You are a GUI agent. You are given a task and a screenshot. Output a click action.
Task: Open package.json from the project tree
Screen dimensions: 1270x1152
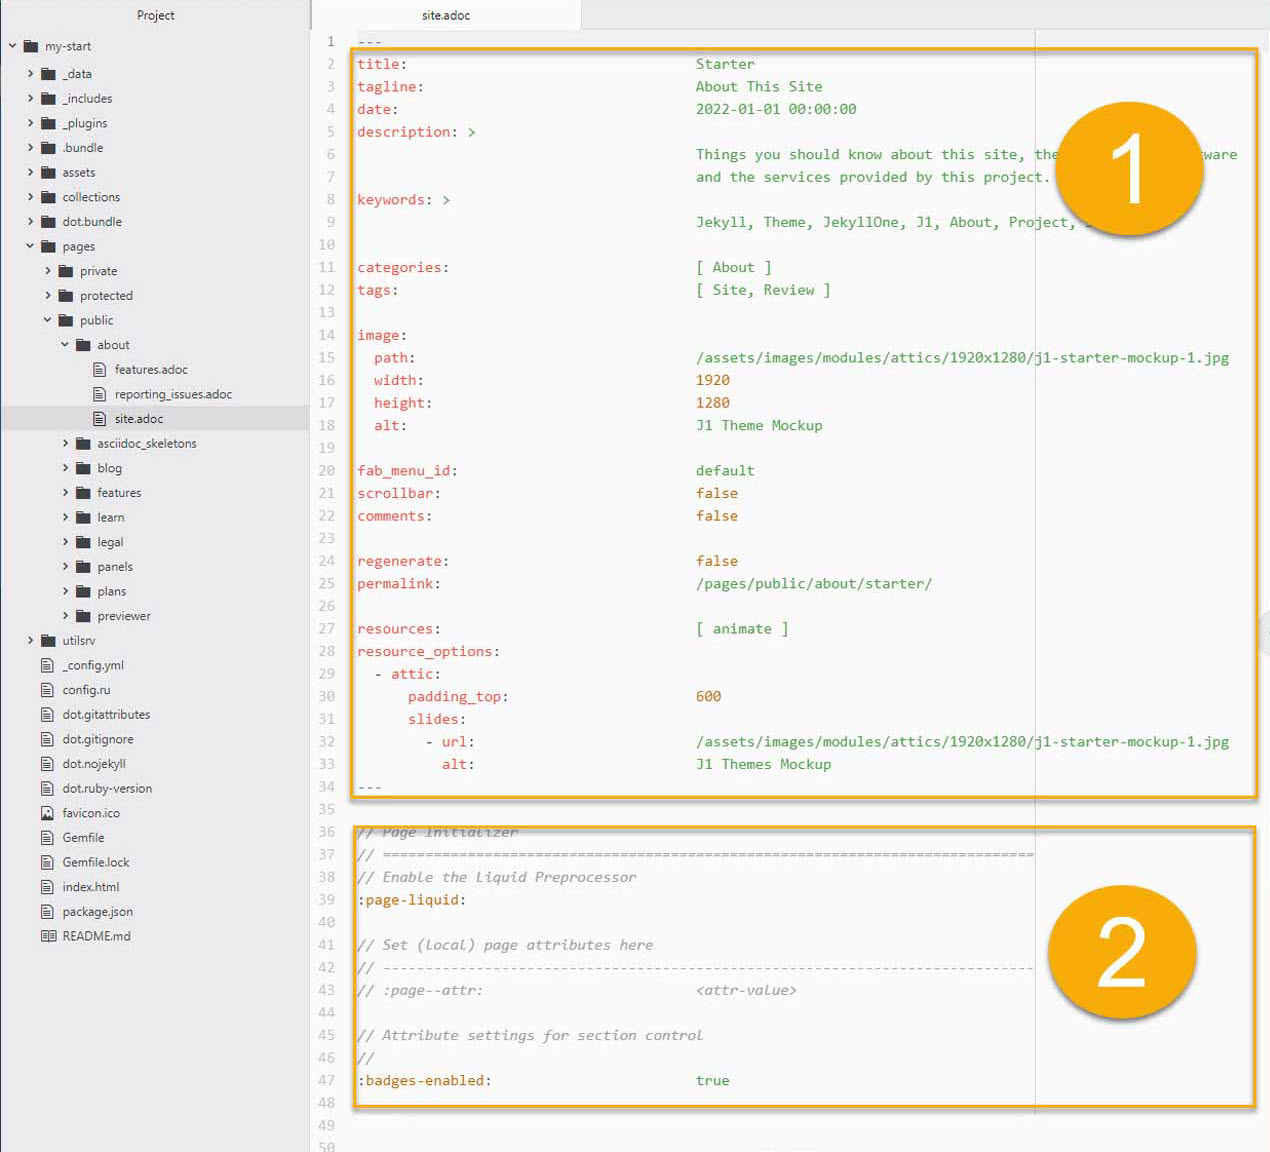tap(97, 911)
